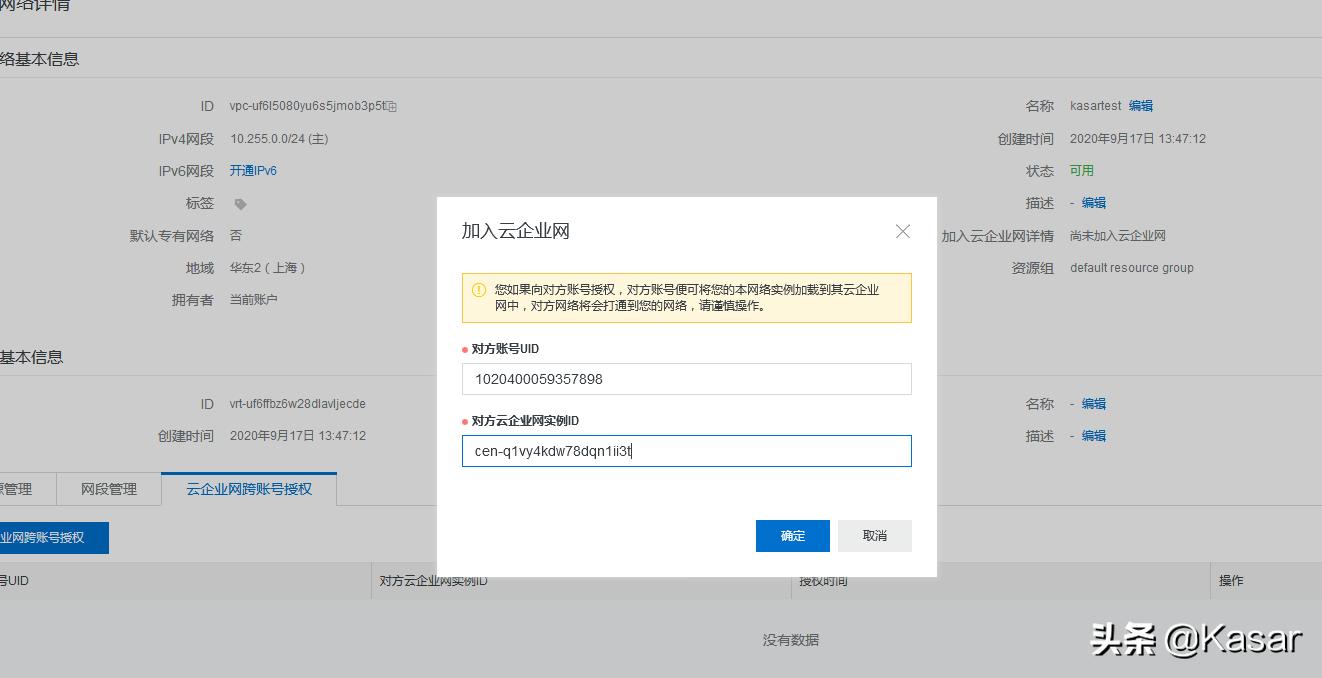Click the 对方账号UID input field
Image resolution: width=1322 pixels, height=678 pixels.
pos(686,379)
